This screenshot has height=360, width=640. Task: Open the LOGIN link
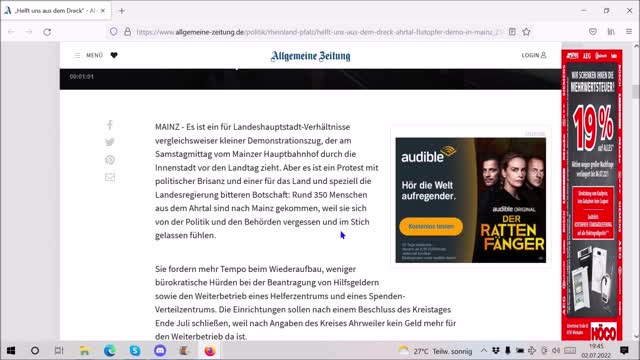point(534,55)
